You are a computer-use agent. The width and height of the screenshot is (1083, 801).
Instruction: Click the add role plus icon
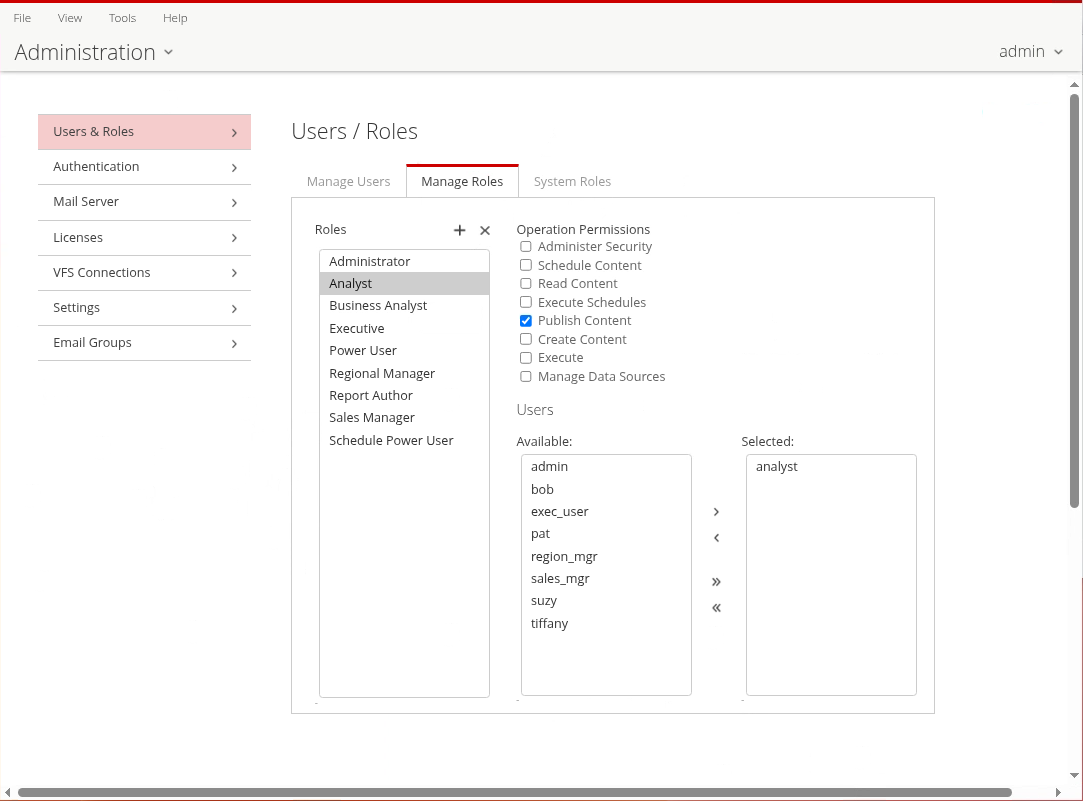(460, 230)
